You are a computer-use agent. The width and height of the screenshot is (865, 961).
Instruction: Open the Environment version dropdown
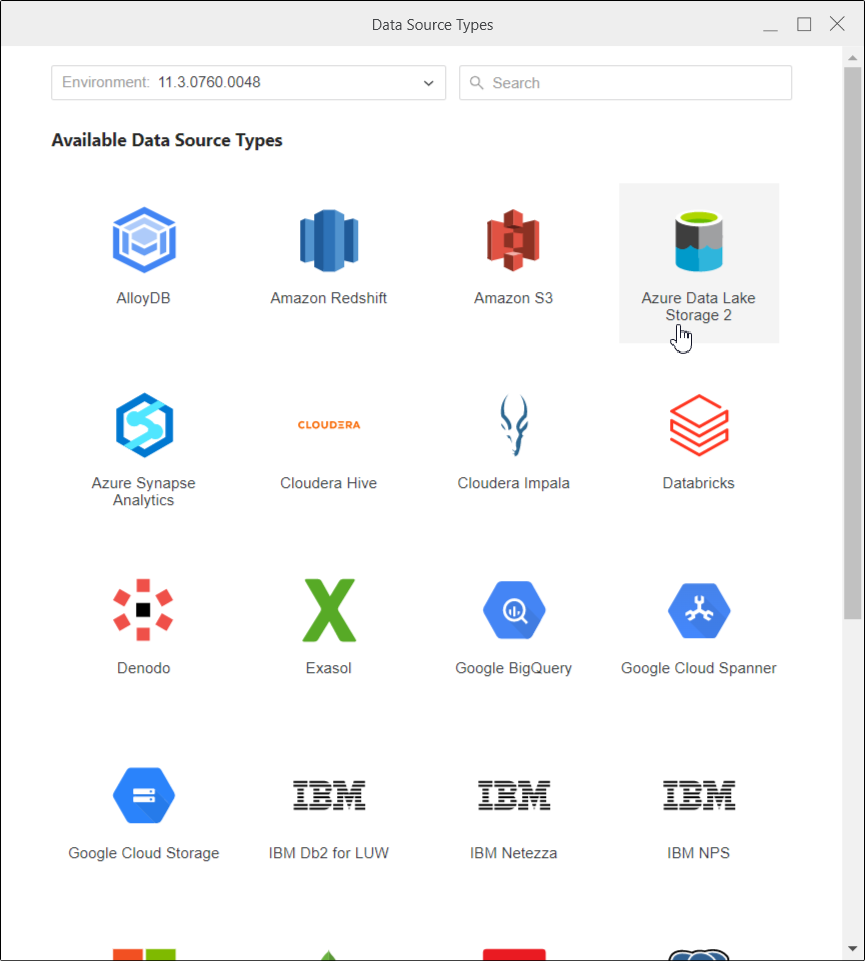pyautogui.click(x=248, y=83)
